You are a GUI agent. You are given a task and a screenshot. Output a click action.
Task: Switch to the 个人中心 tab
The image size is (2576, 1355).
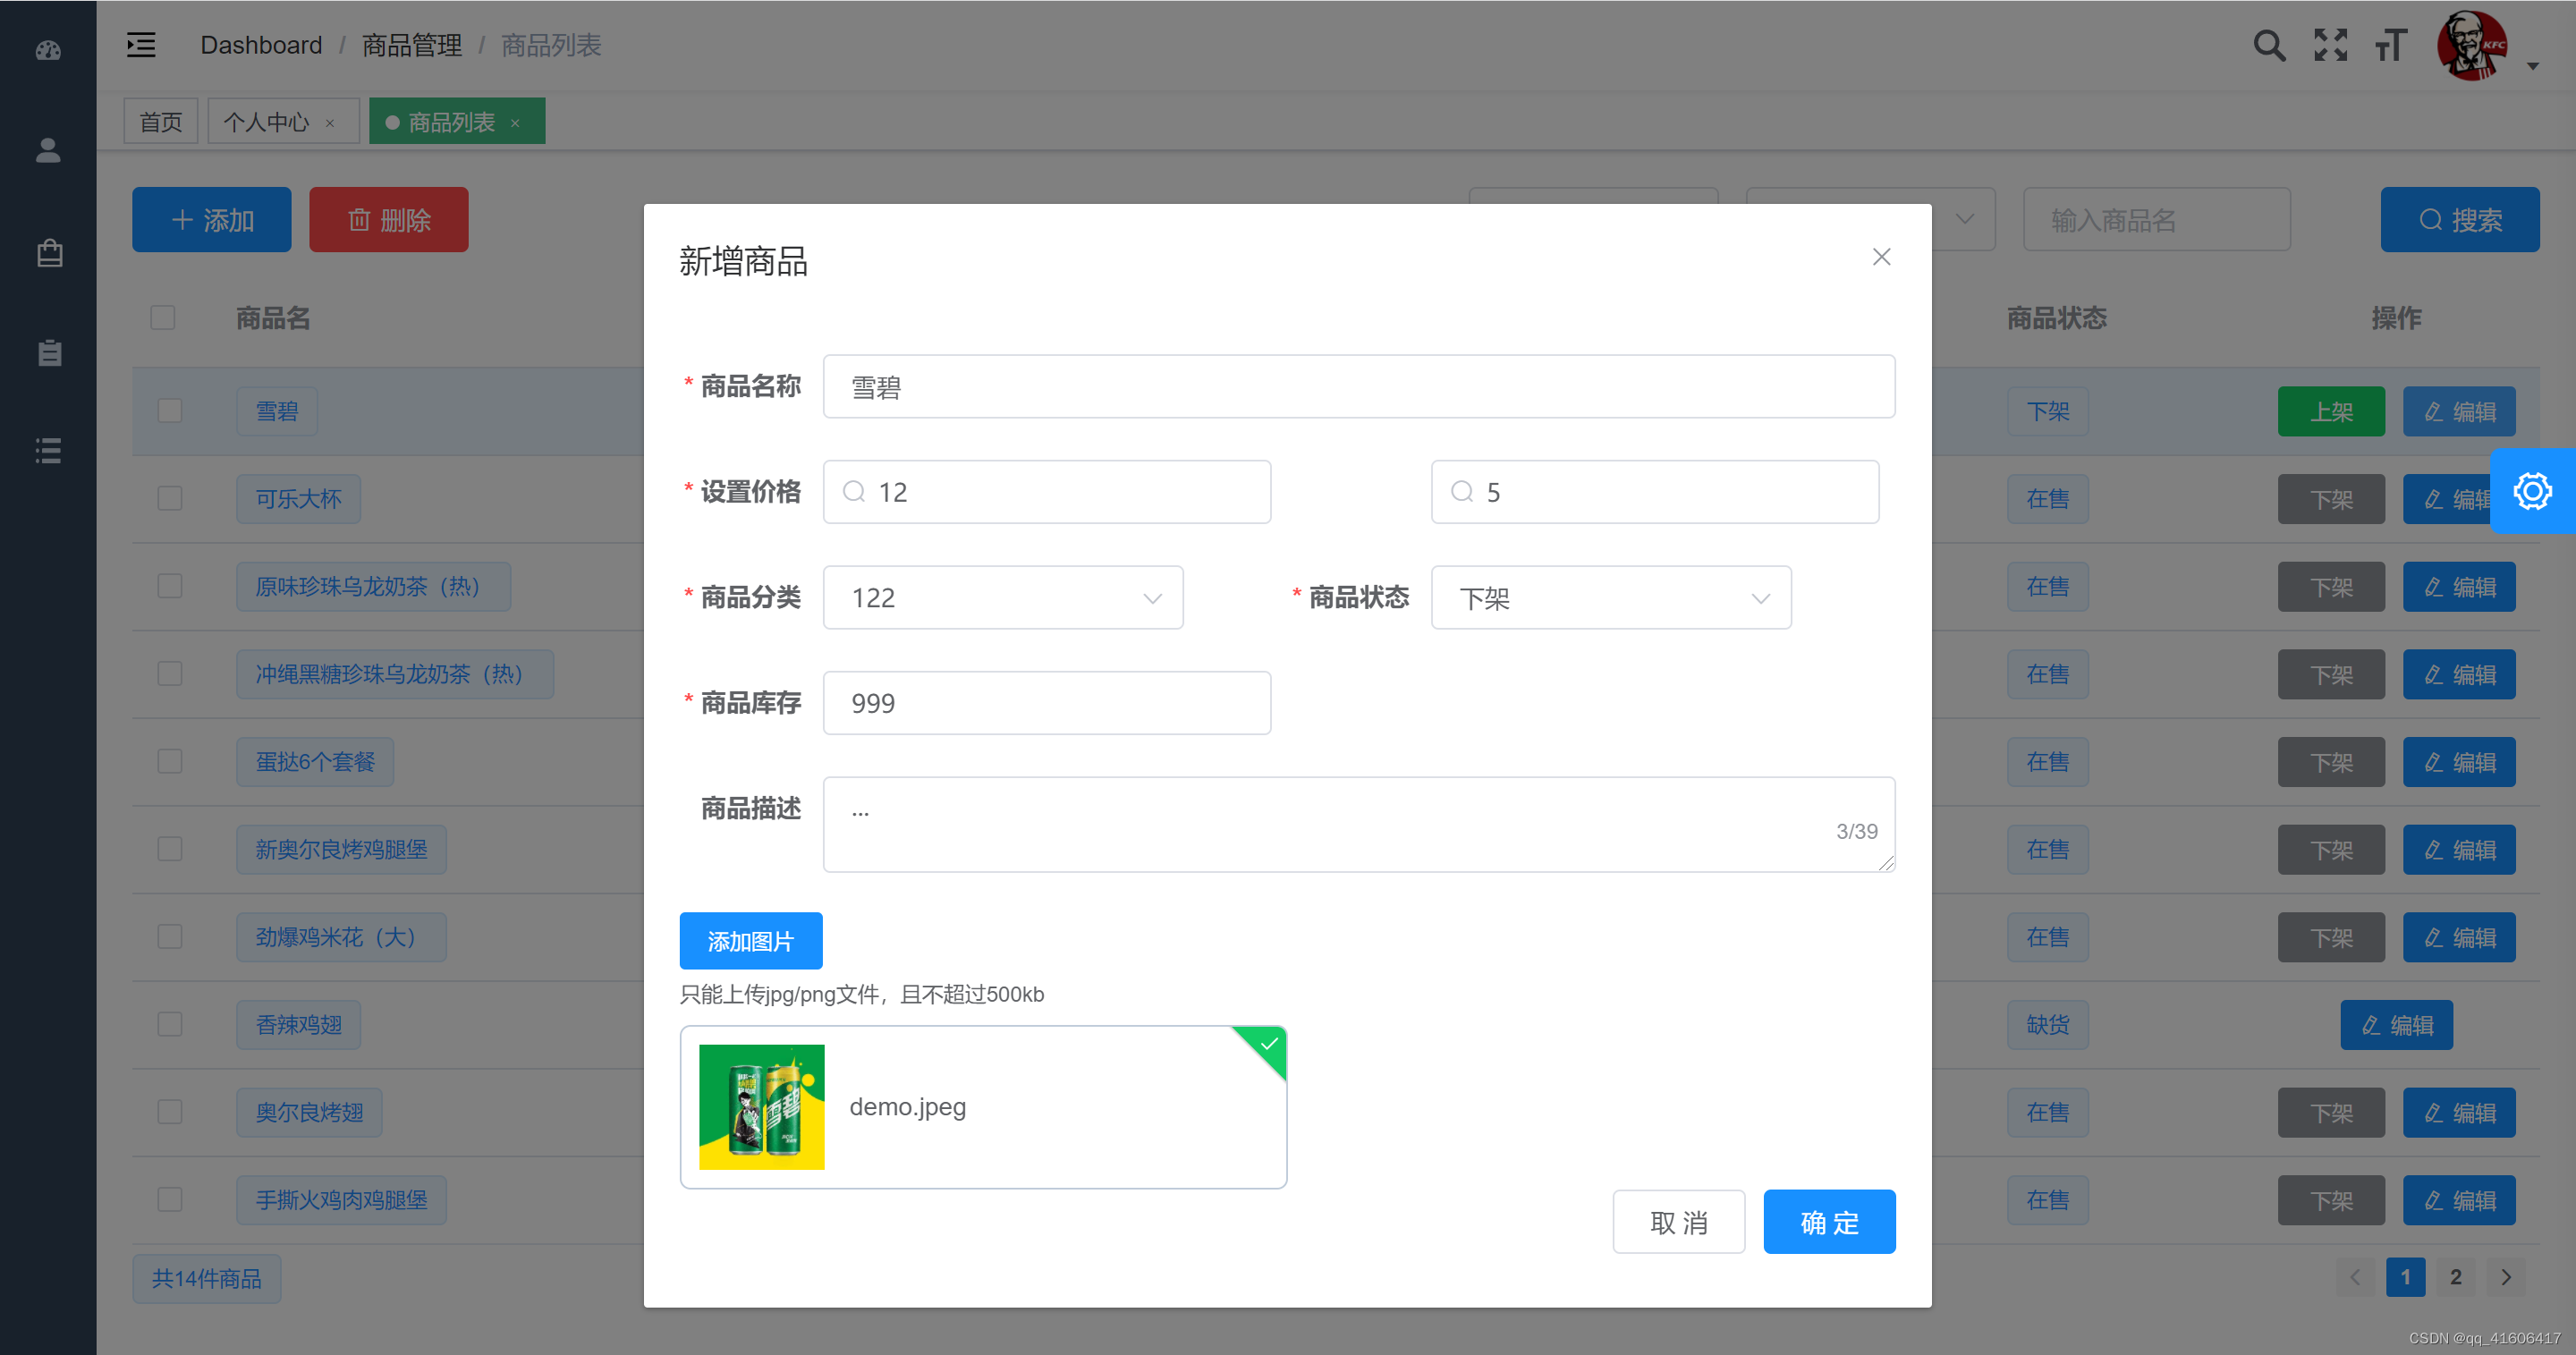(268, 121)
